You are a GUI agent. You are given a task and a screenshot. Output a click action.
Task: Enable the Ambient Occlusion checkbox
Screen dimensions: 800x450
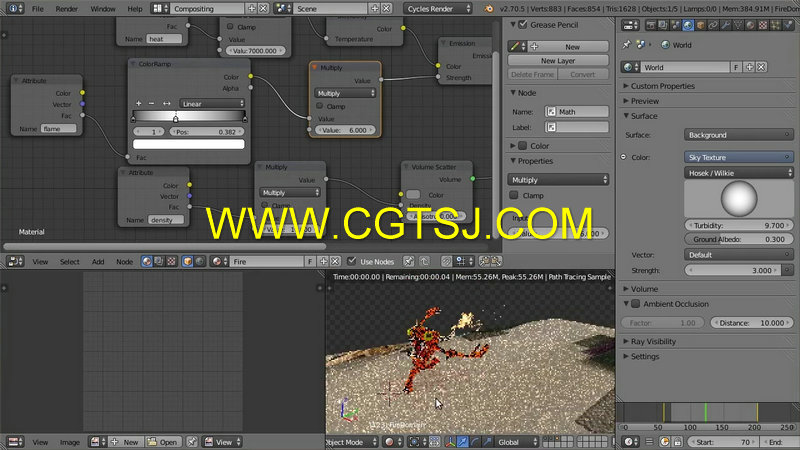click(635, 304)
